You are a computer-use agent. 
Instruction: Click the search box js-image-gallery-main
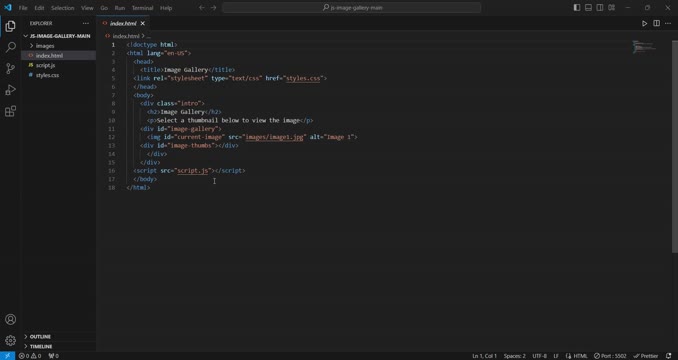352,8
